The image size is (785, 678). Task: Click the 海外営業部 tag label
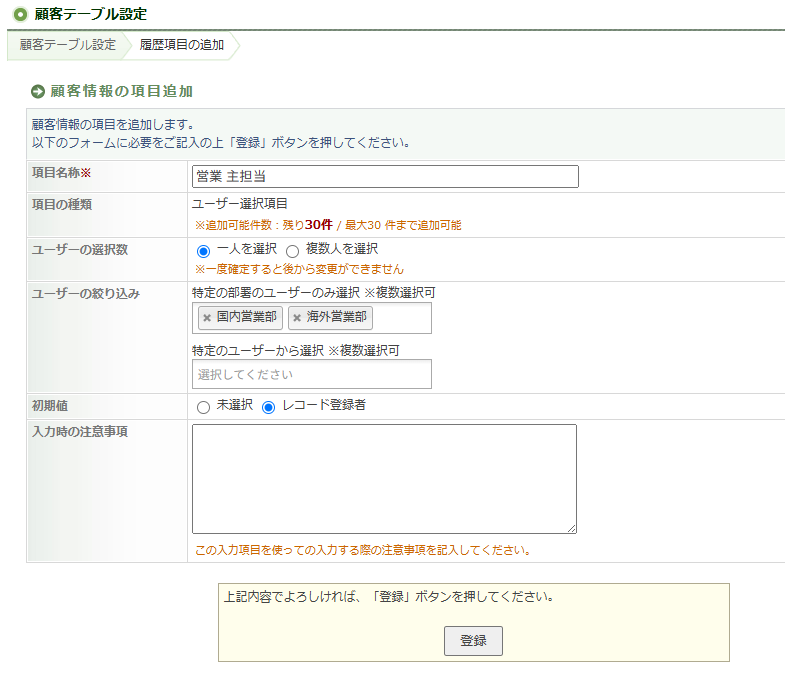tap(336, 317)
